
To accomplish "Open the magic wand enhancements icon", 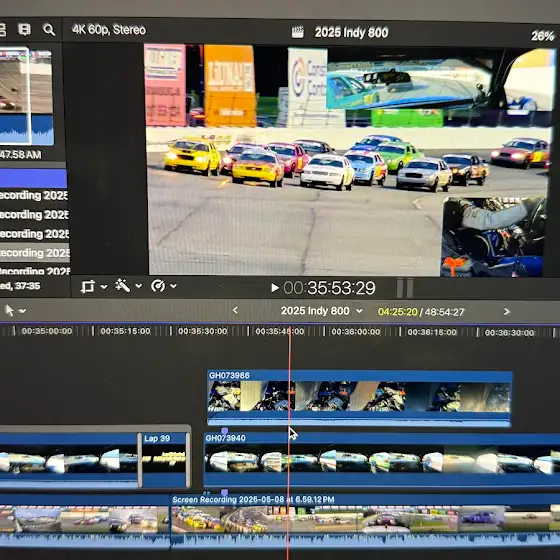I will click(122, 286).
